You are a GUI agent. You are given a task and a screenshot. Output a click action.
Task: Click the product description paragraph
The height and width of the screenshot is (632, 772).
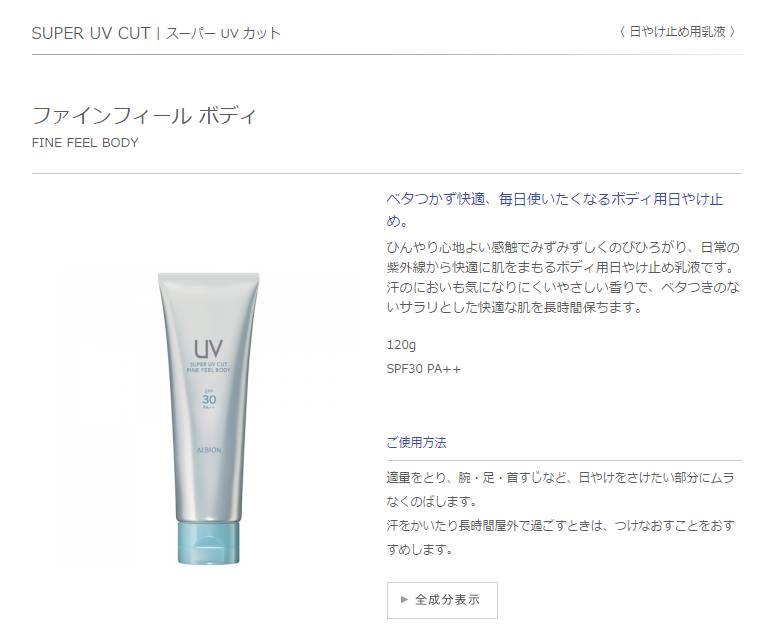563,277
